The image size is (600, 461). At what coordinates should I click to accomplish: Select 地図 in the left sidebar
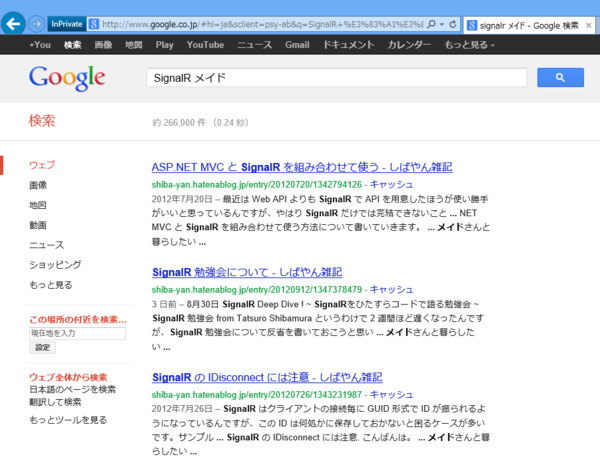click(x=38, y=205)
